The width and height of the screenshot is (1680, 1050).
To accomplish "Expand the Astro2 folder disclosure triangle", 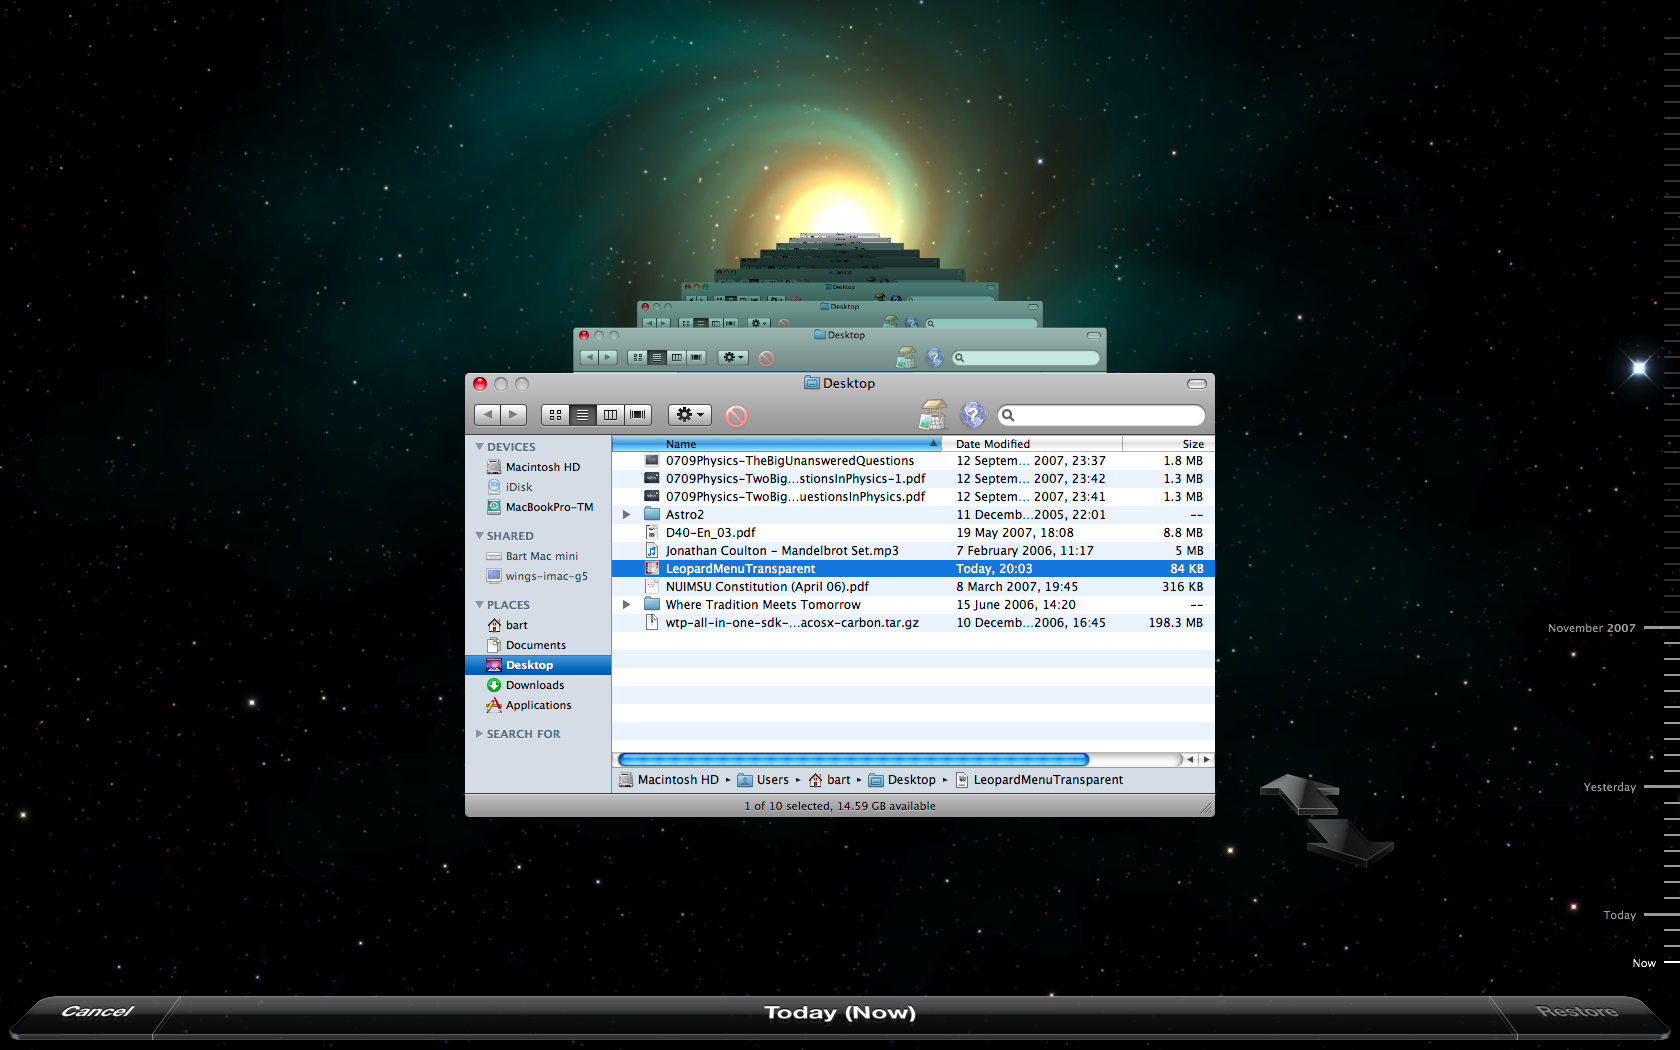I will pyautogui.click(x=626, y=515).
